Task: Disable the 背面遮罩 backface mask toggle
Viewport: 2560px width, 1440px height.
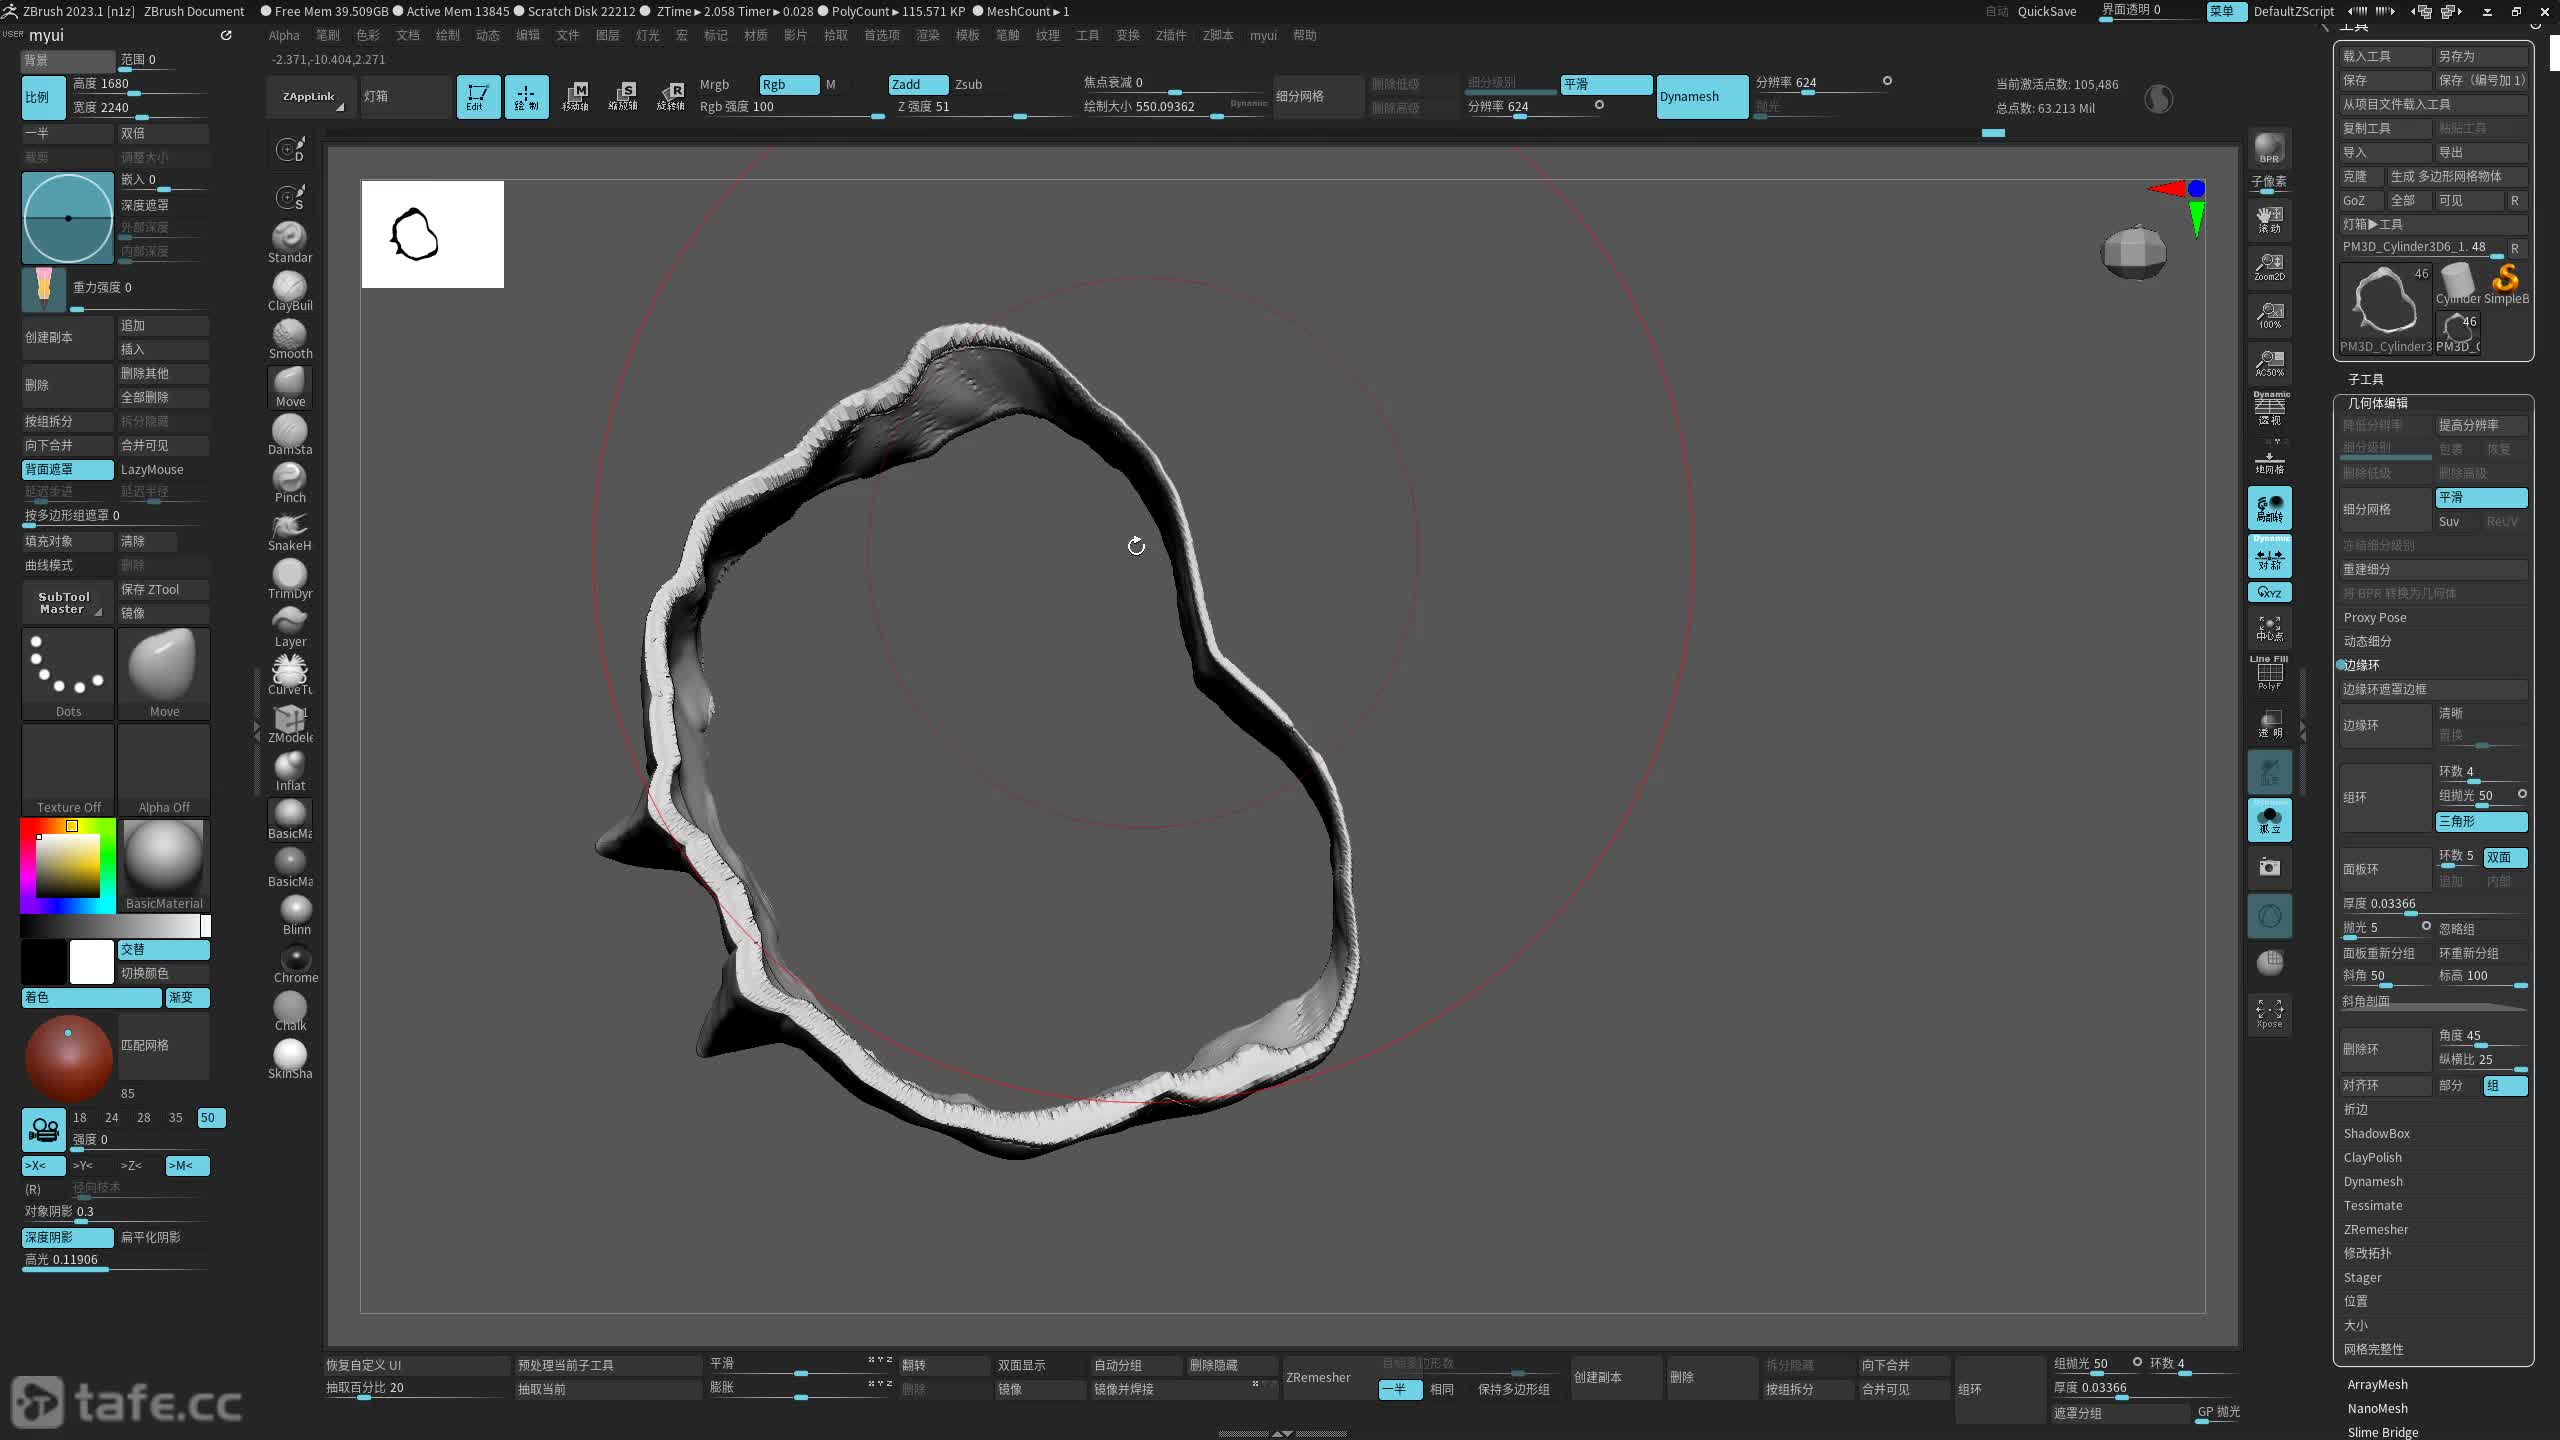Action: (x=67, y=469)
